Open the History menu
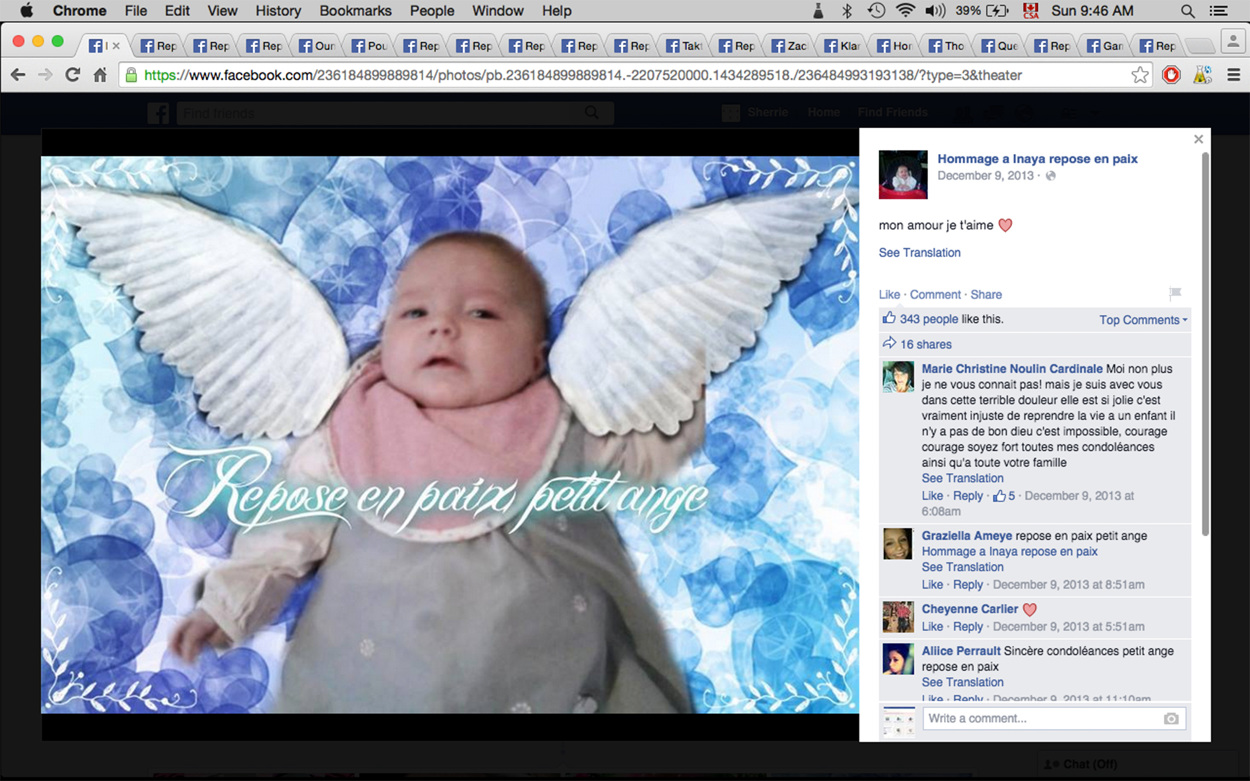 278,11
